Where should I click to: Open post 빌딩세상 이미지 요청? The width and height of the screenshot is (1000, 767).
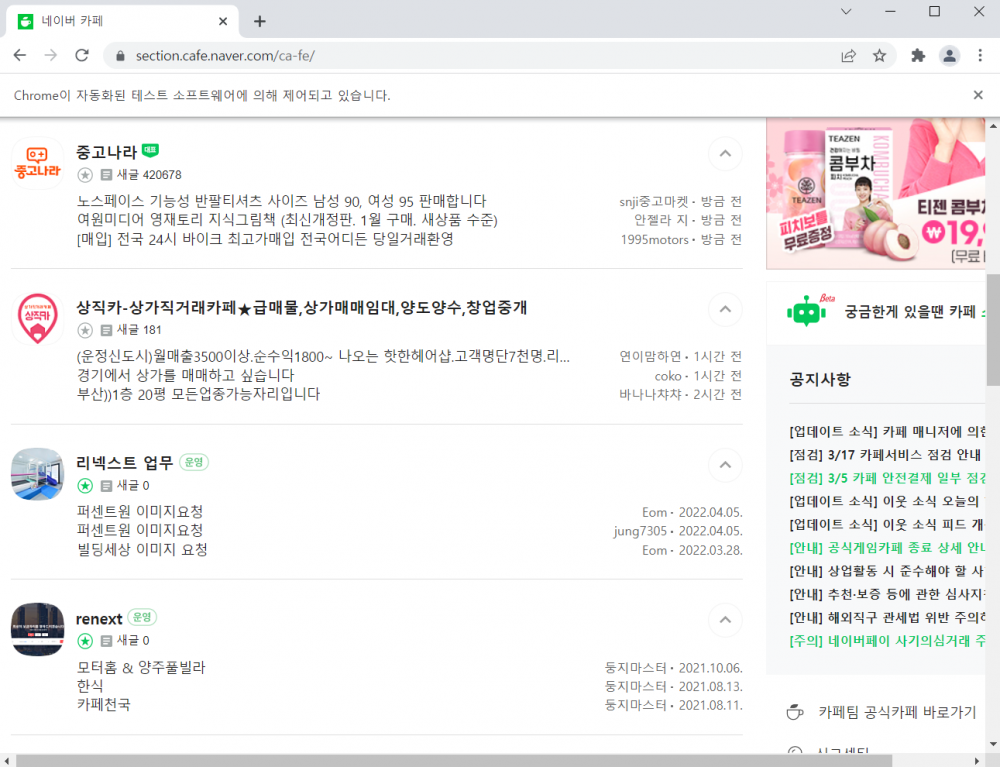(x=142, y=550)
